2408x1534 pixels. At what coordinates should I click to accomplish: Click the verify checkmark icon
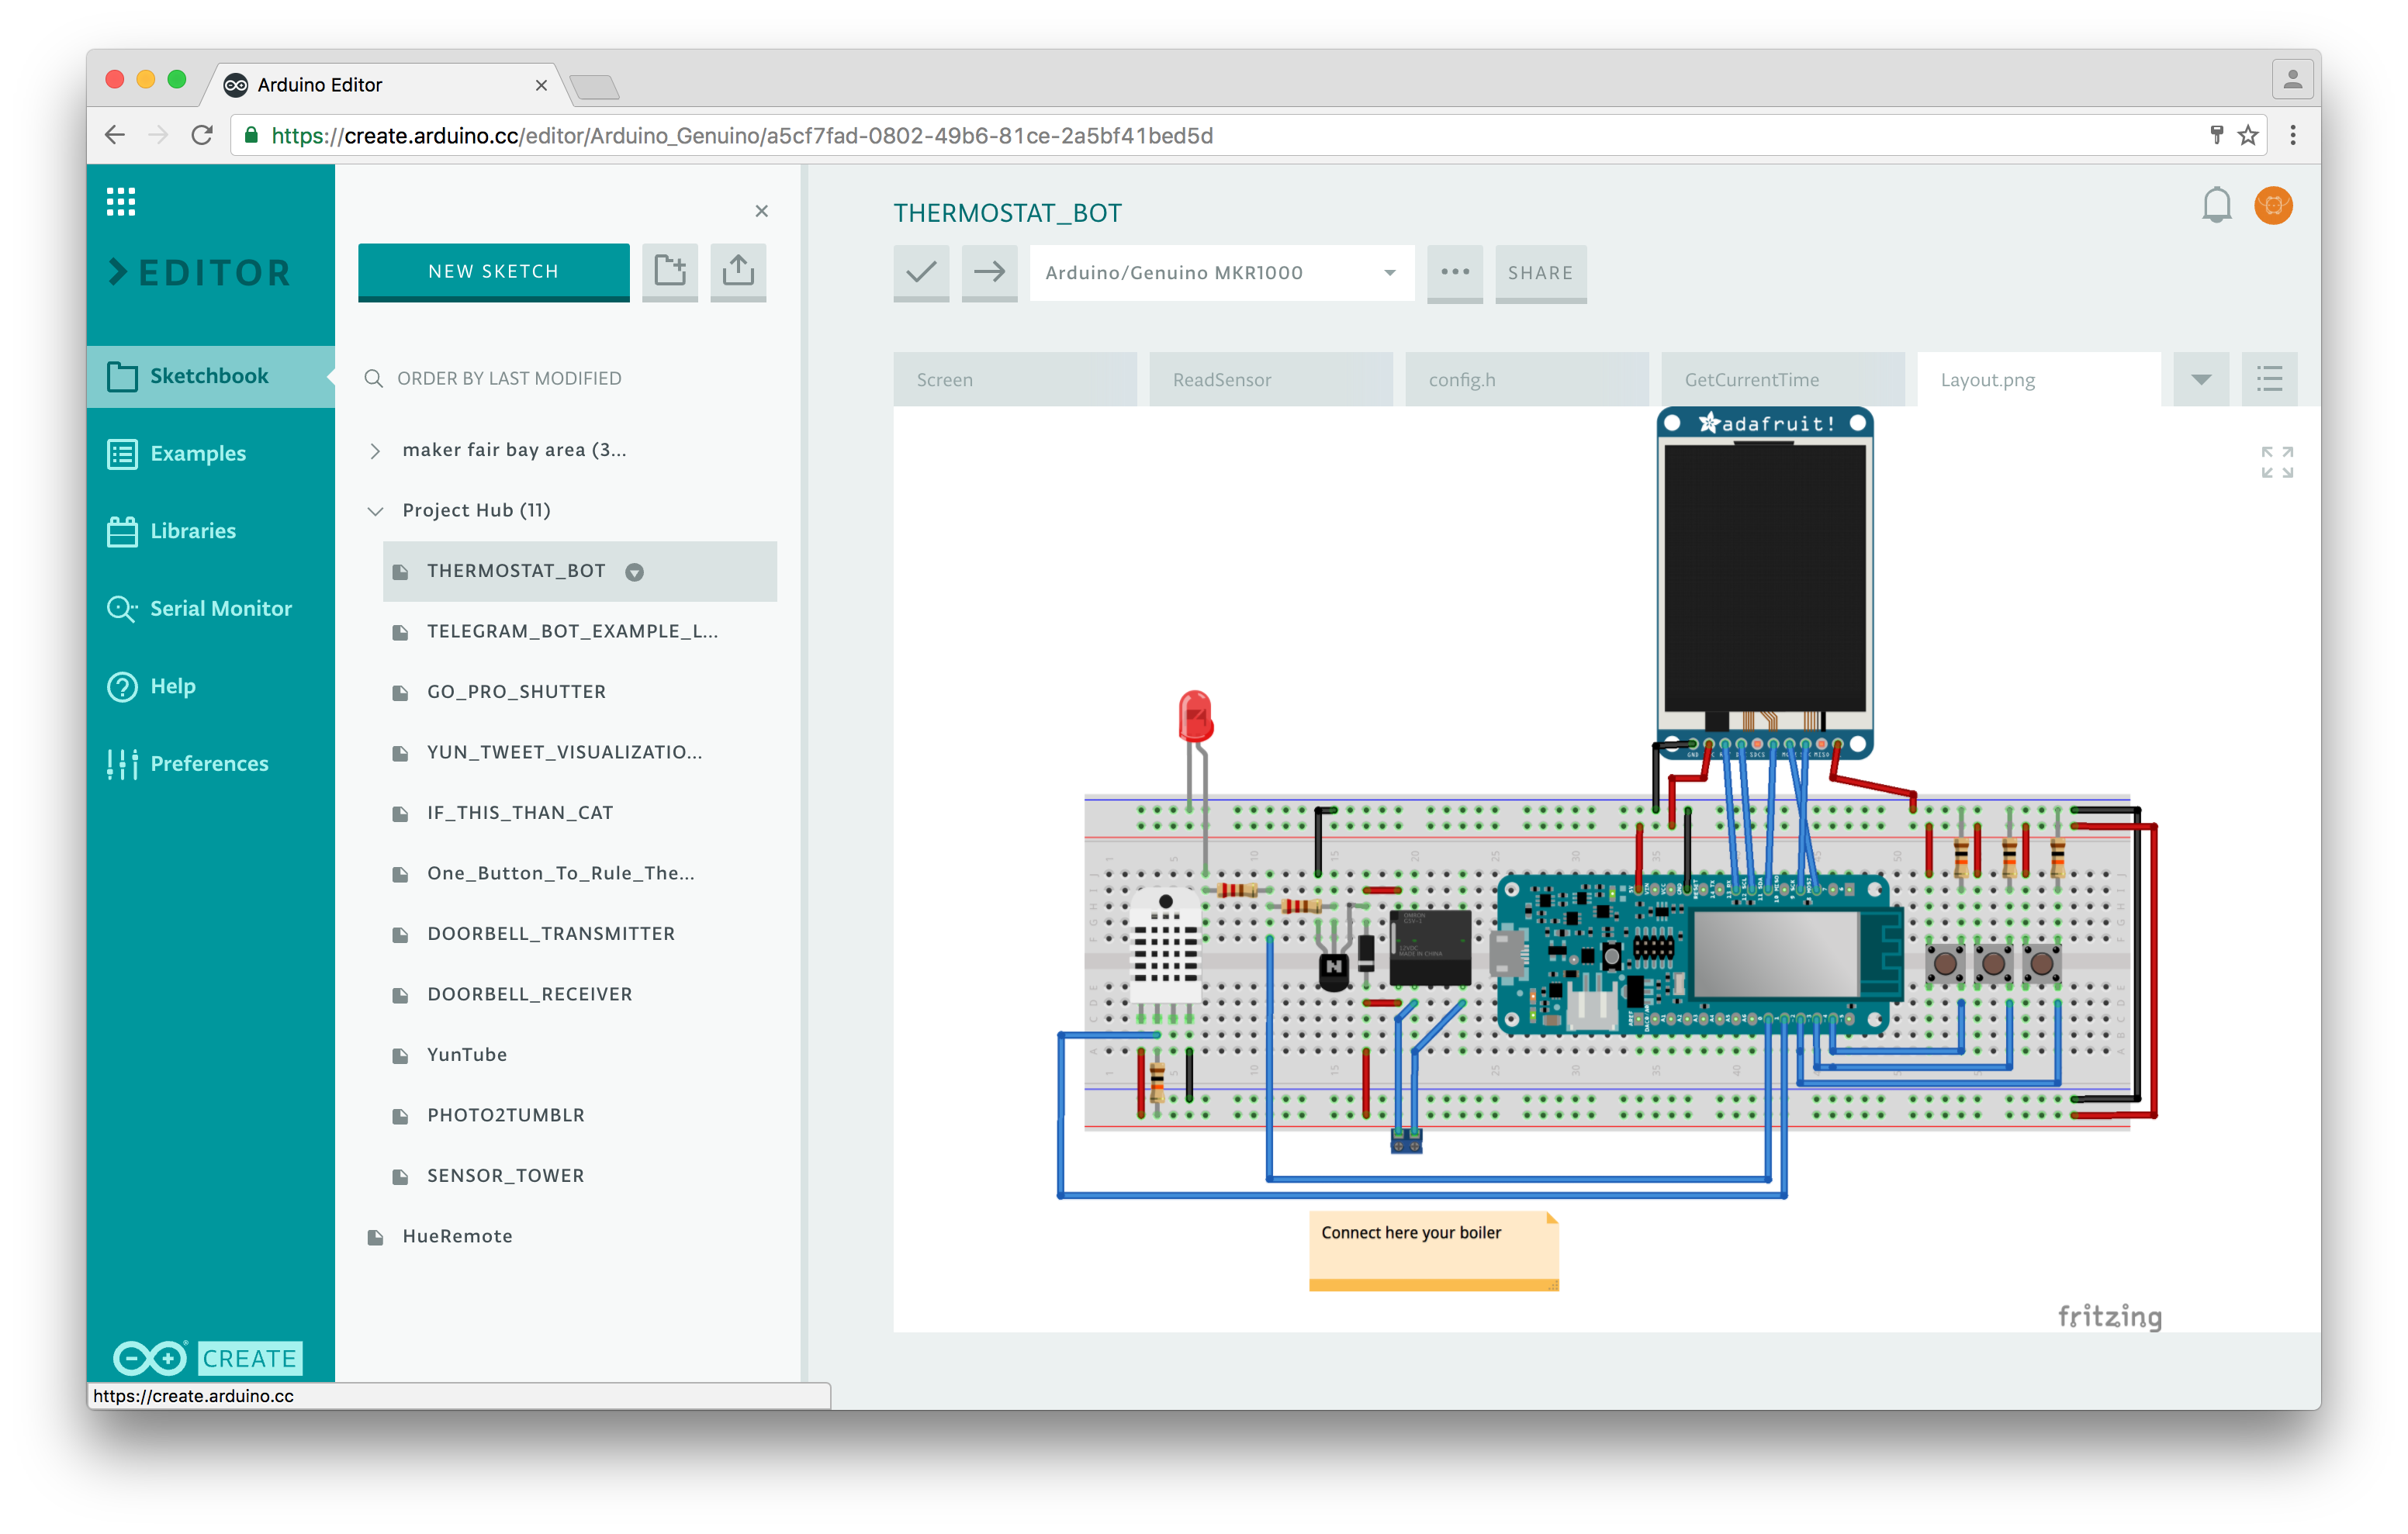[919, 272]
